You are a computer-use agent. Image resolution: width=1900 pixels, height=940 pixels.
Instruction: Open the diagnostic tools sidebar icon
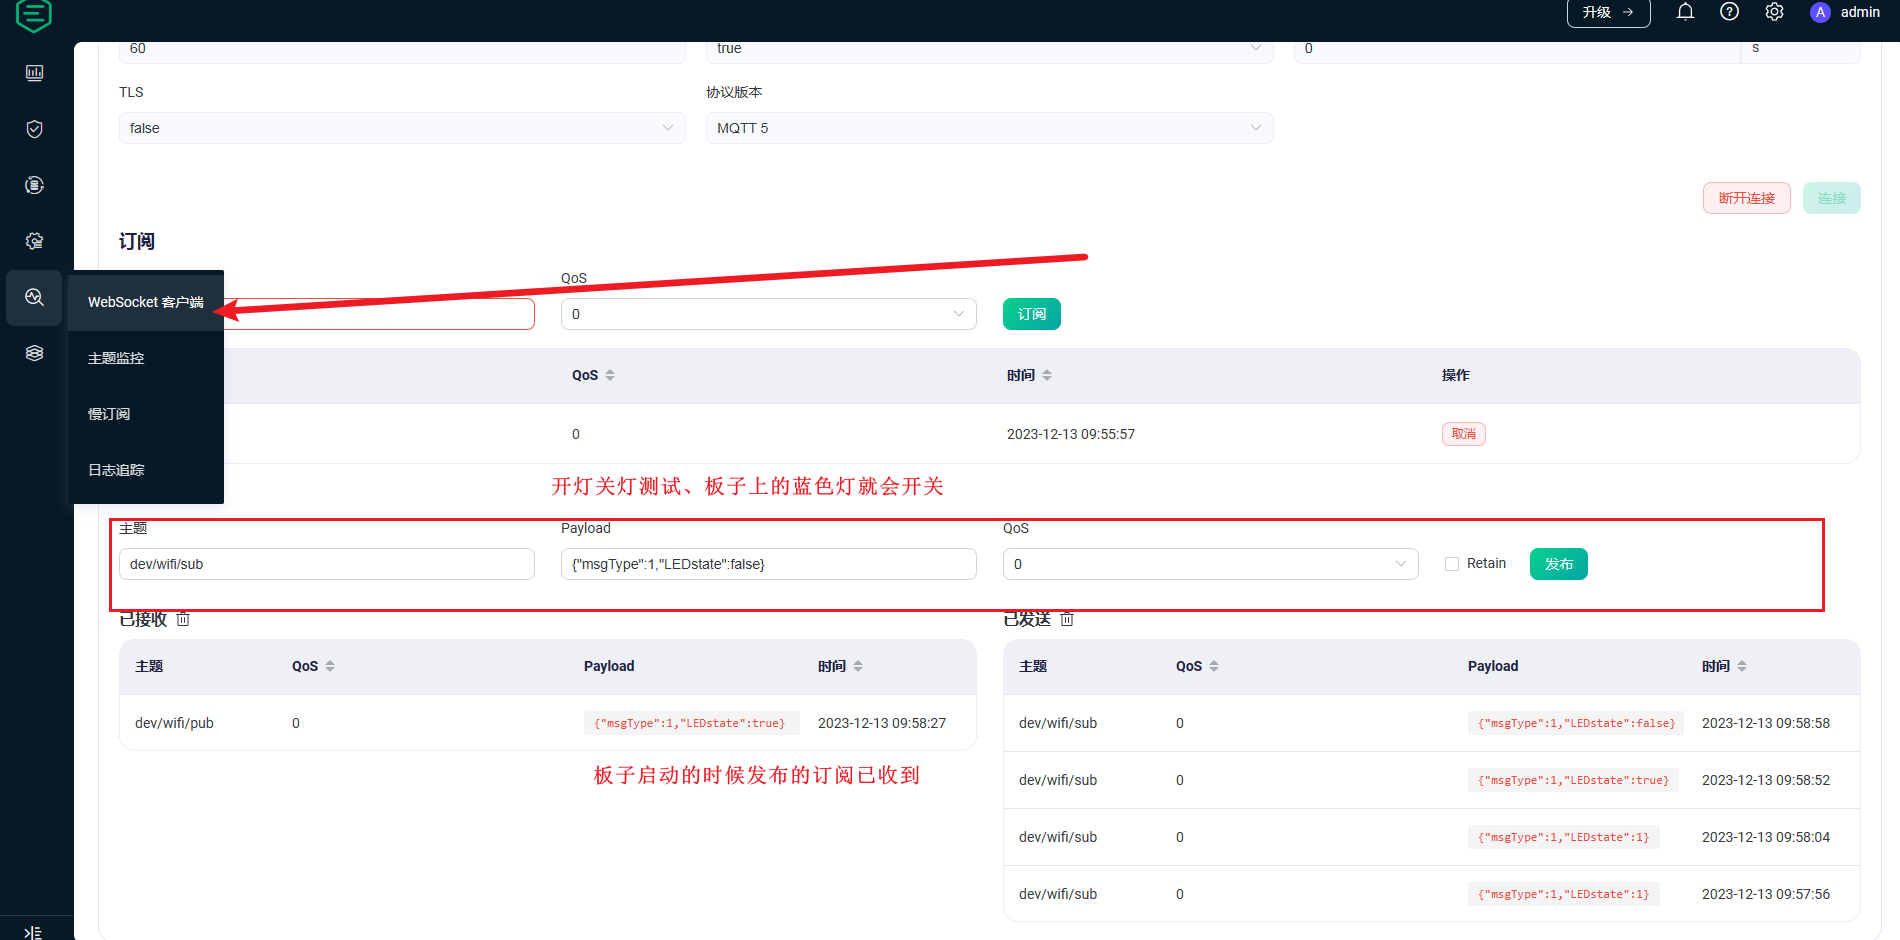coord(34,297)
